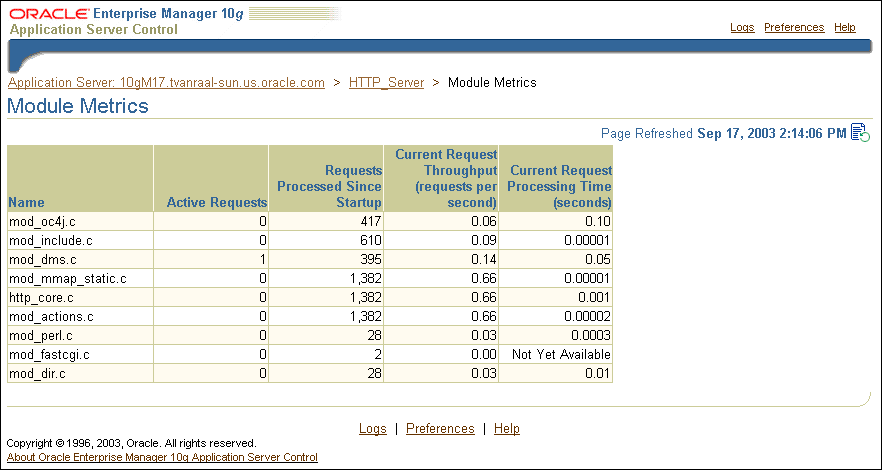Open the Help link in header
This screenshot has width=882, height=470.
coord(845,27)
